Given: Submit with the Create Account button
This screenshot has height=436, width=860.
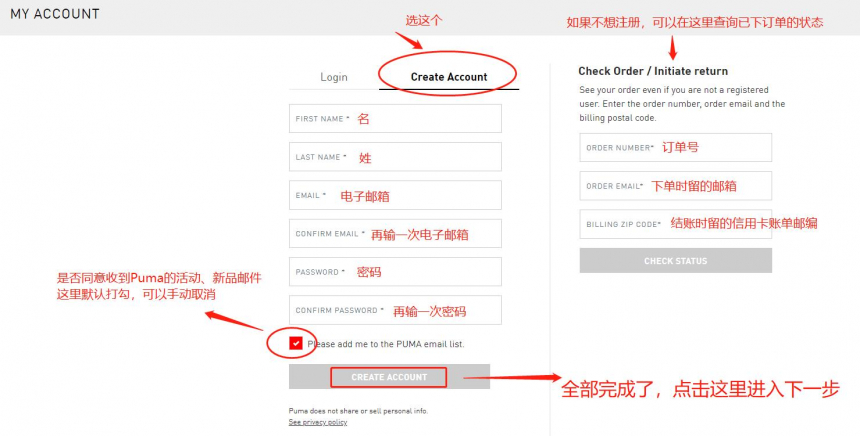Looking at the screenshot, I should pyautogui.click(x=389, y=377).
